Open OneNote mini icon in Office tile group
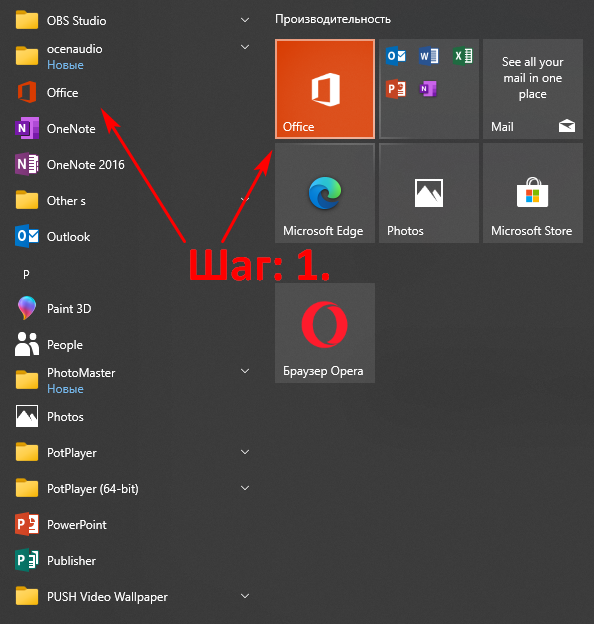This screenshot has width=594, height=624. [x=429, y=89]
